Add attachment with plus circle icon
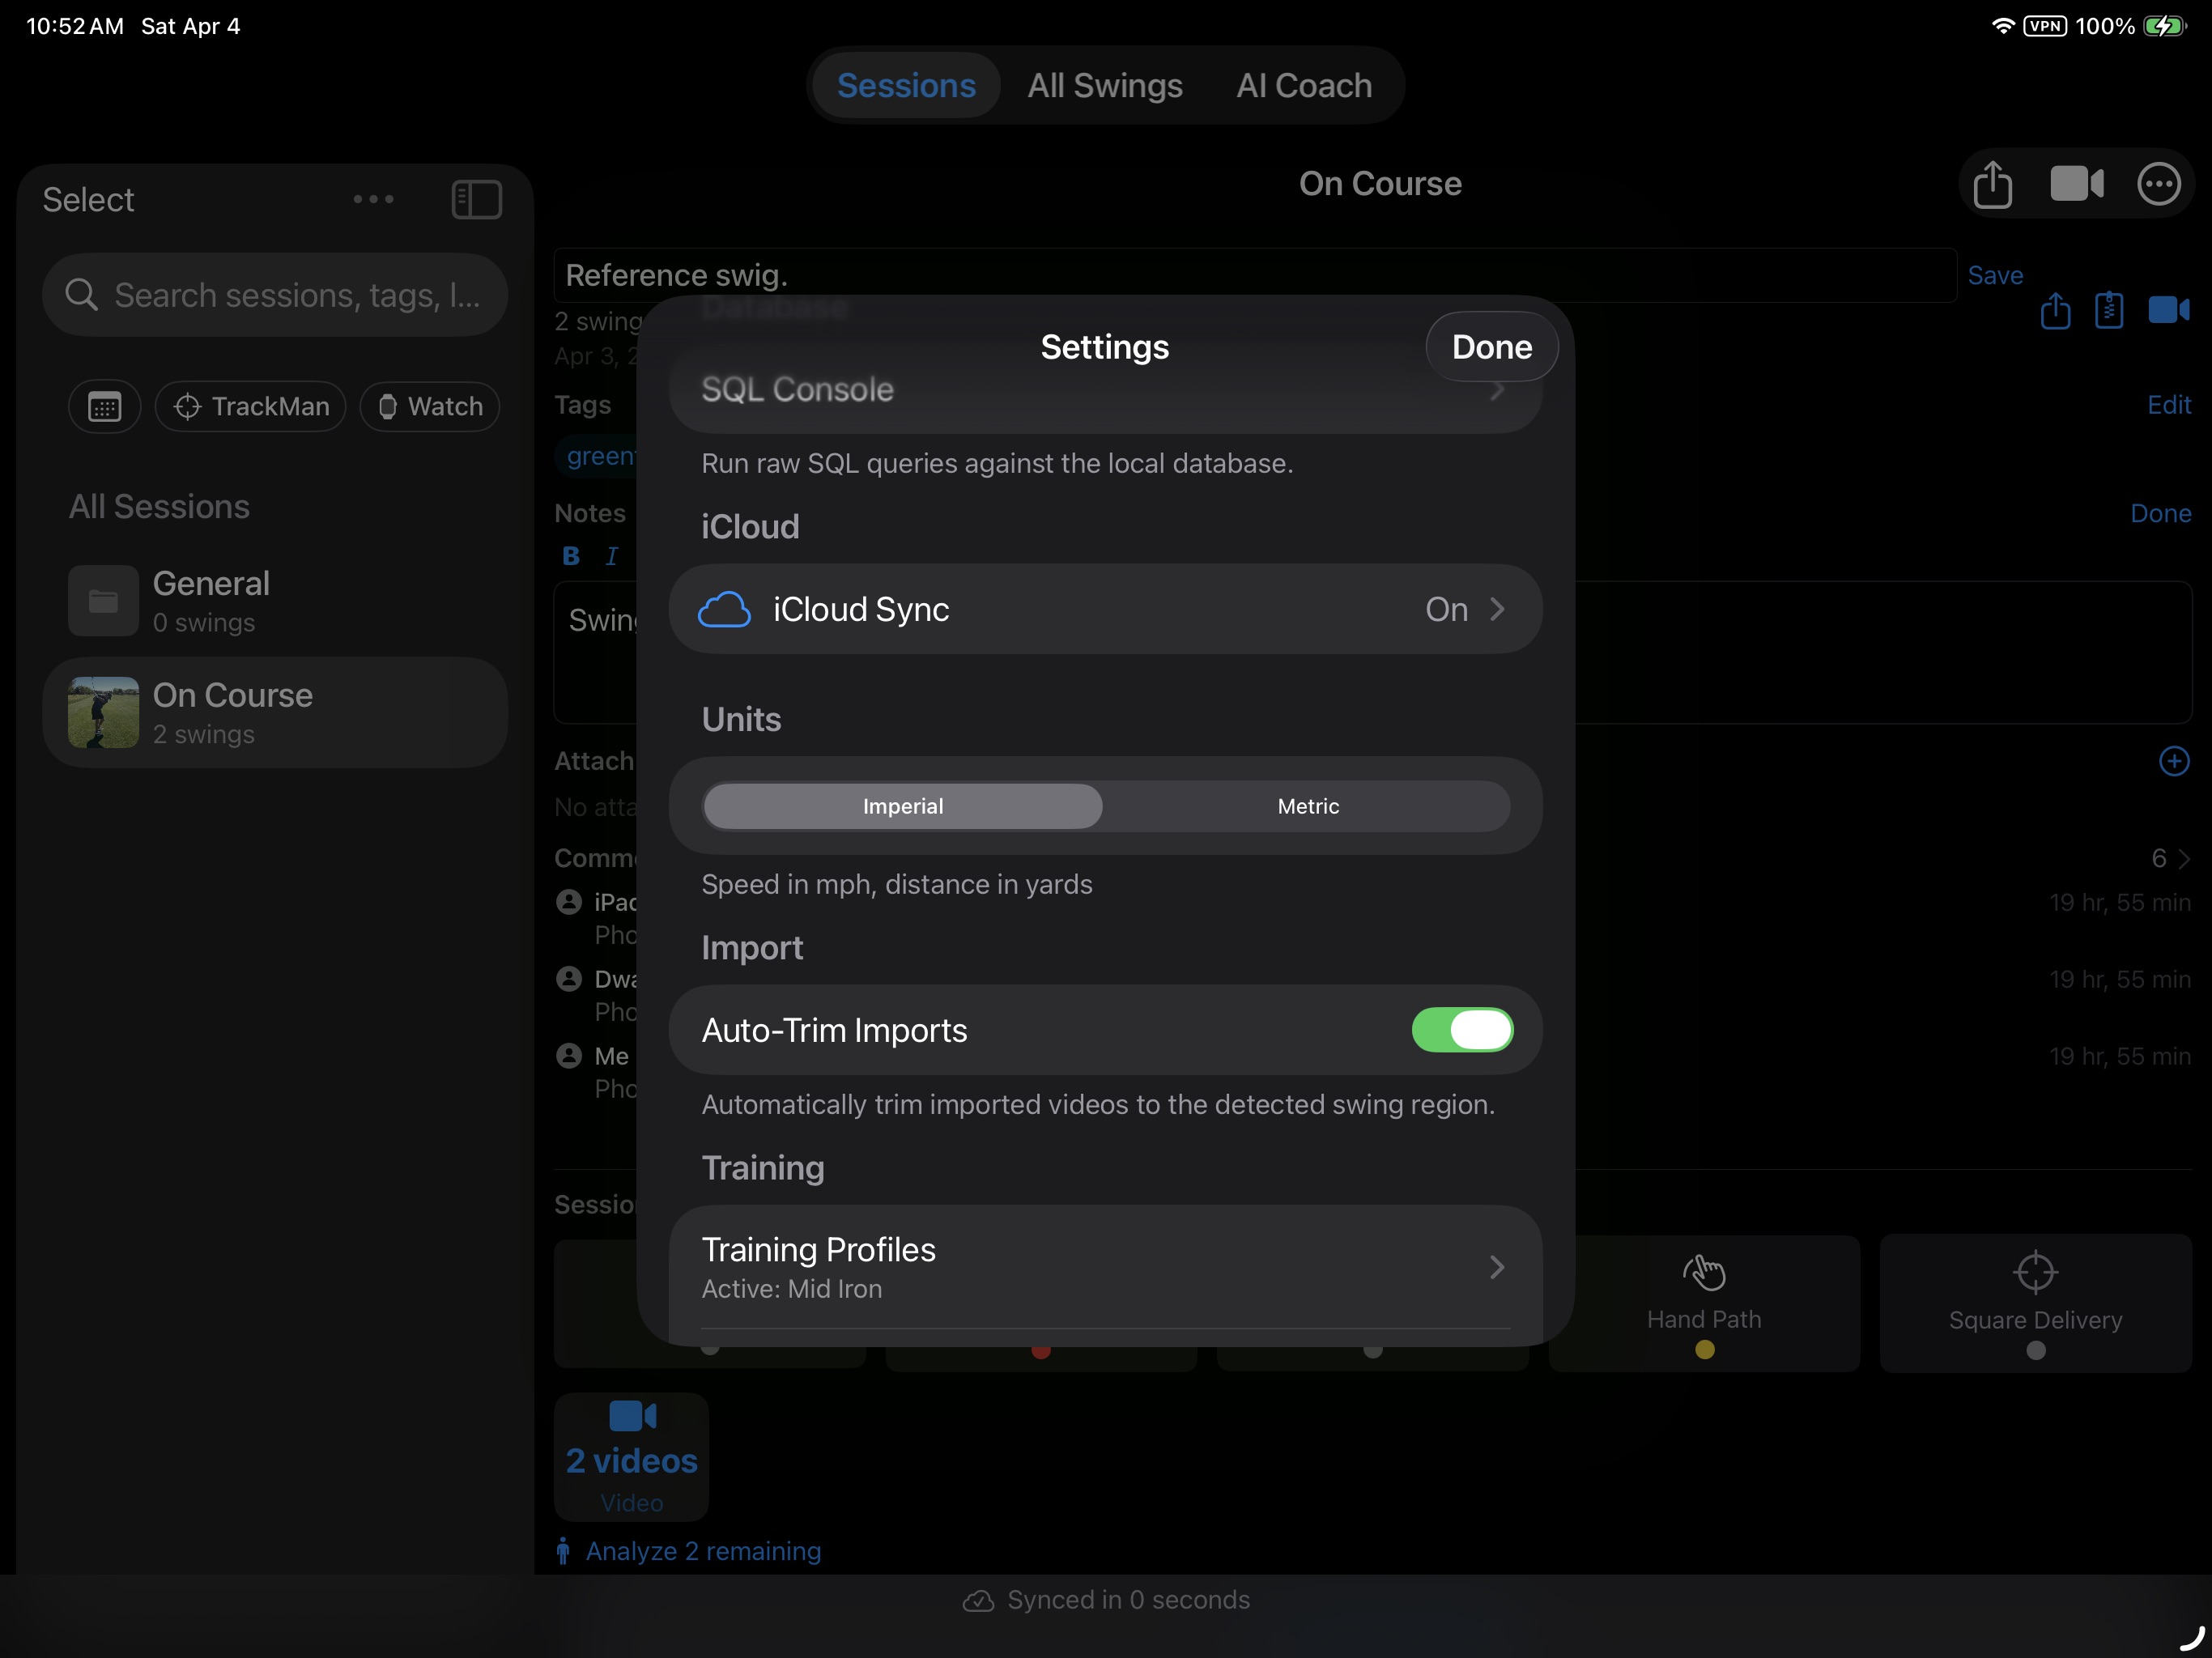Screen dimensions: 2212x1658 coord(2174,761)
